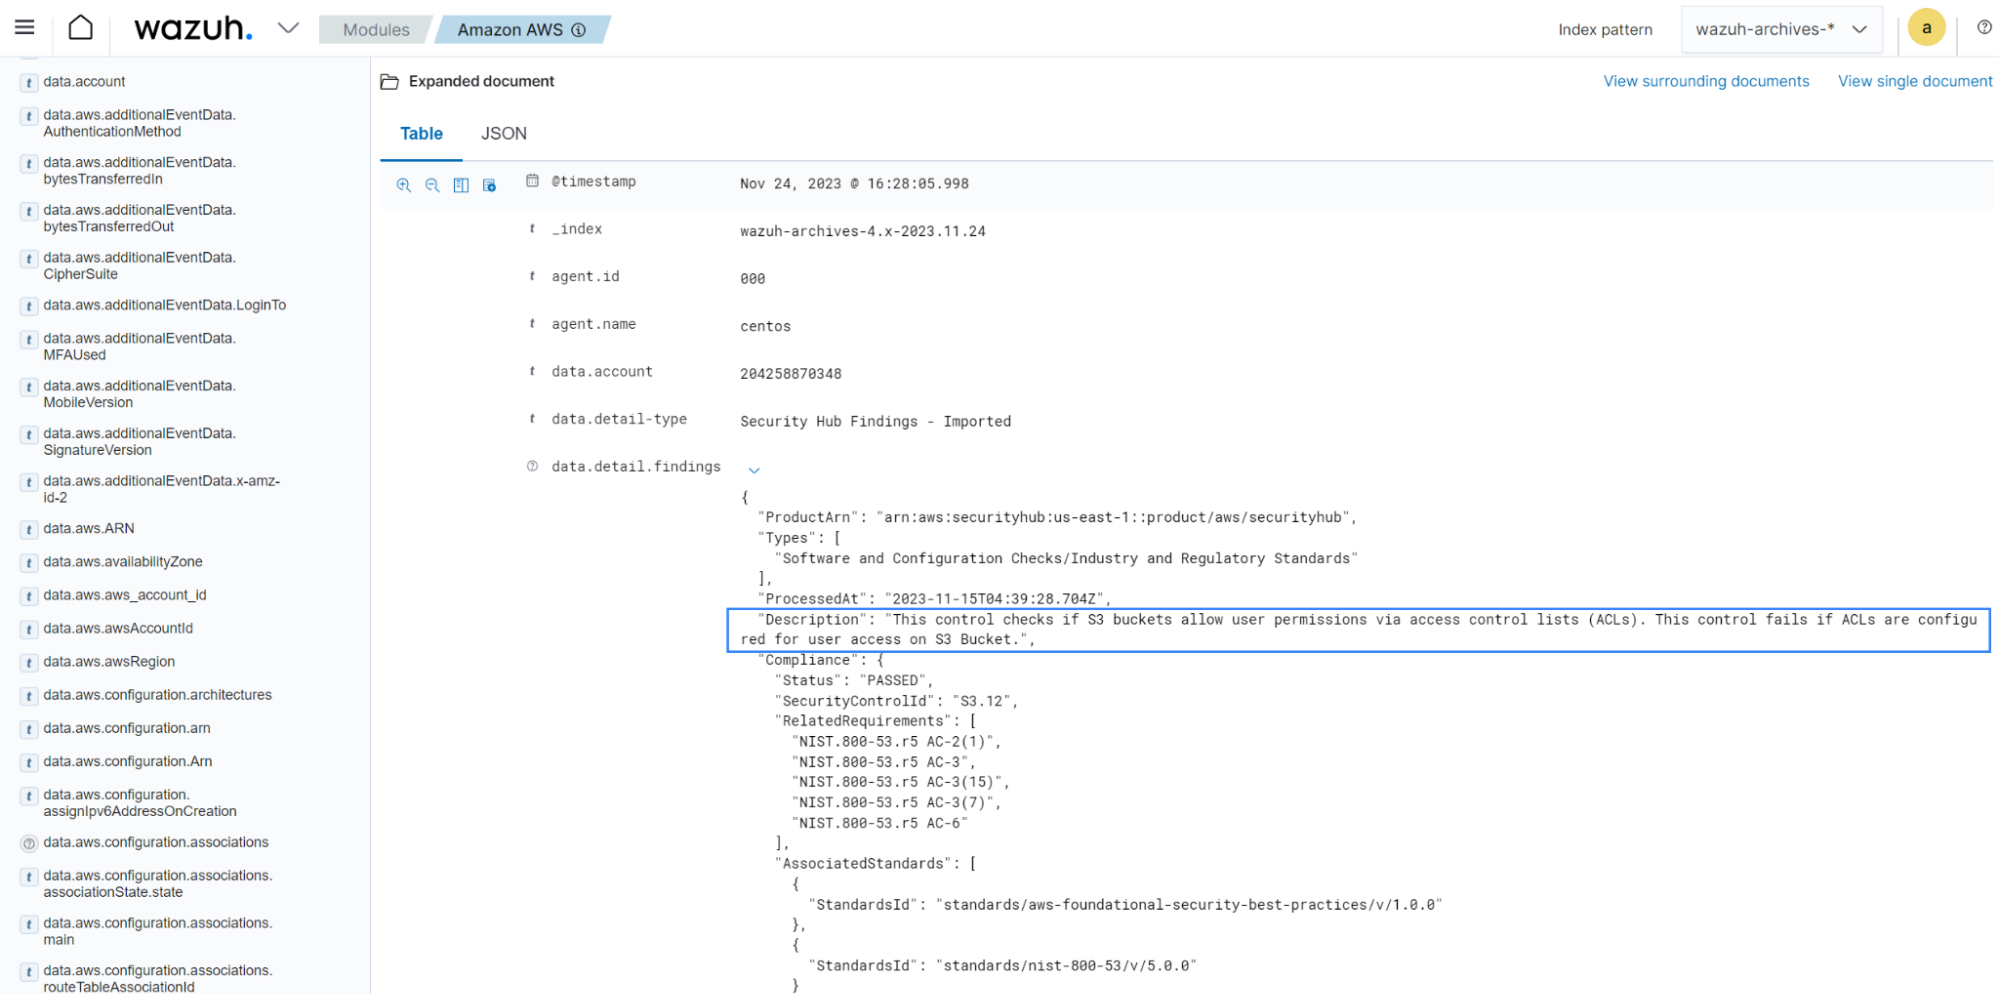
Task: Filter for @timestamp field present
Action: coord(489,185)
